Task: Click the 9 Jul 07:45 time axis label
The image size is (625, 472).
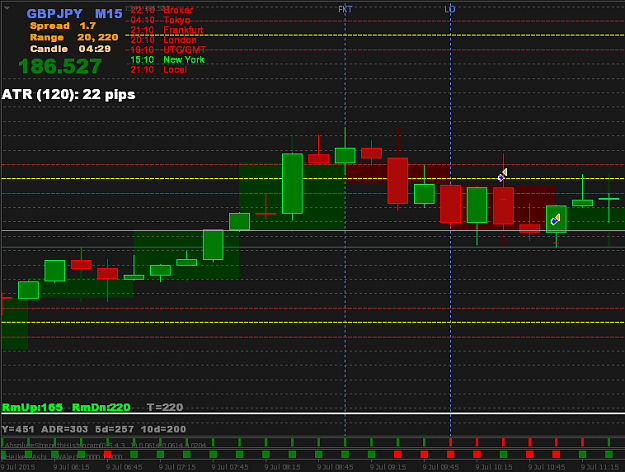Action: click(230, 467)
